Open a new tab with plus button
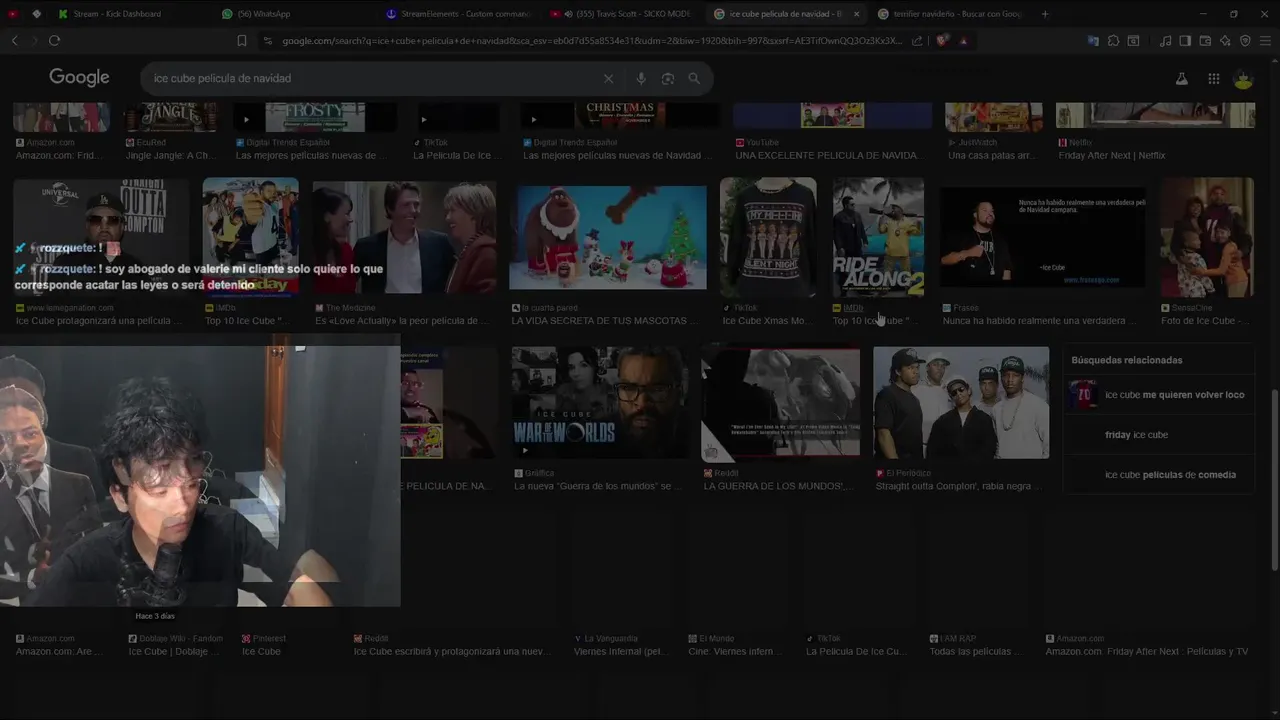This screenshot has width=1280, height=720. (x=1045, y=14)
